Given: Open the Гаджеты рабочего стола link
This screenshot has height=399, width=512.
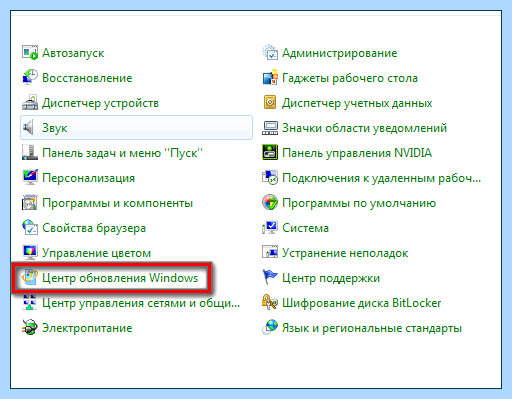Looking at the screenshot, I should tap(350, 78).
